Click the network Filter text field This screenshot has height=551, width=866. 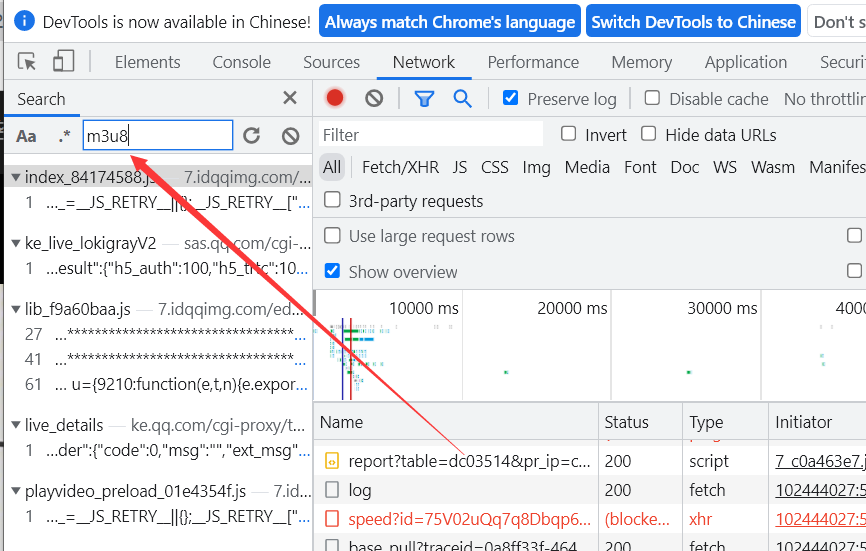[431, 135]
